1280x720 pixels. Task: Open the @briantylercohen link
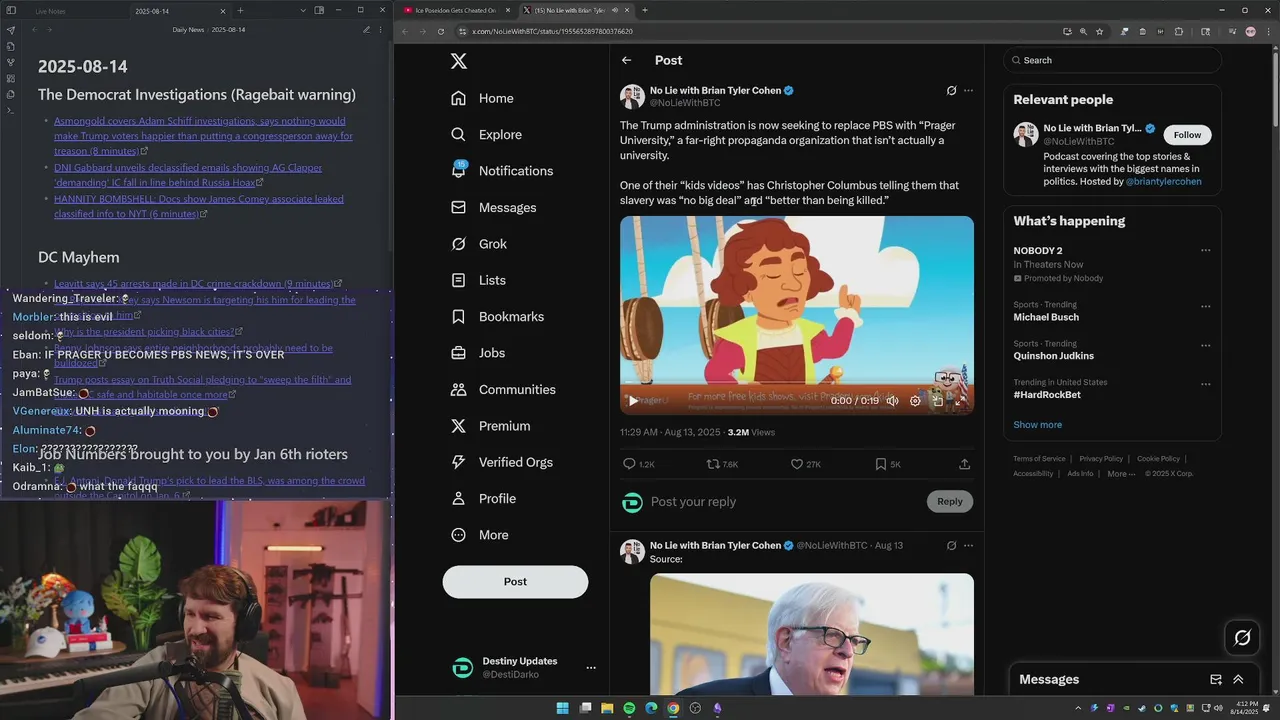click(x=1163, y=182)
